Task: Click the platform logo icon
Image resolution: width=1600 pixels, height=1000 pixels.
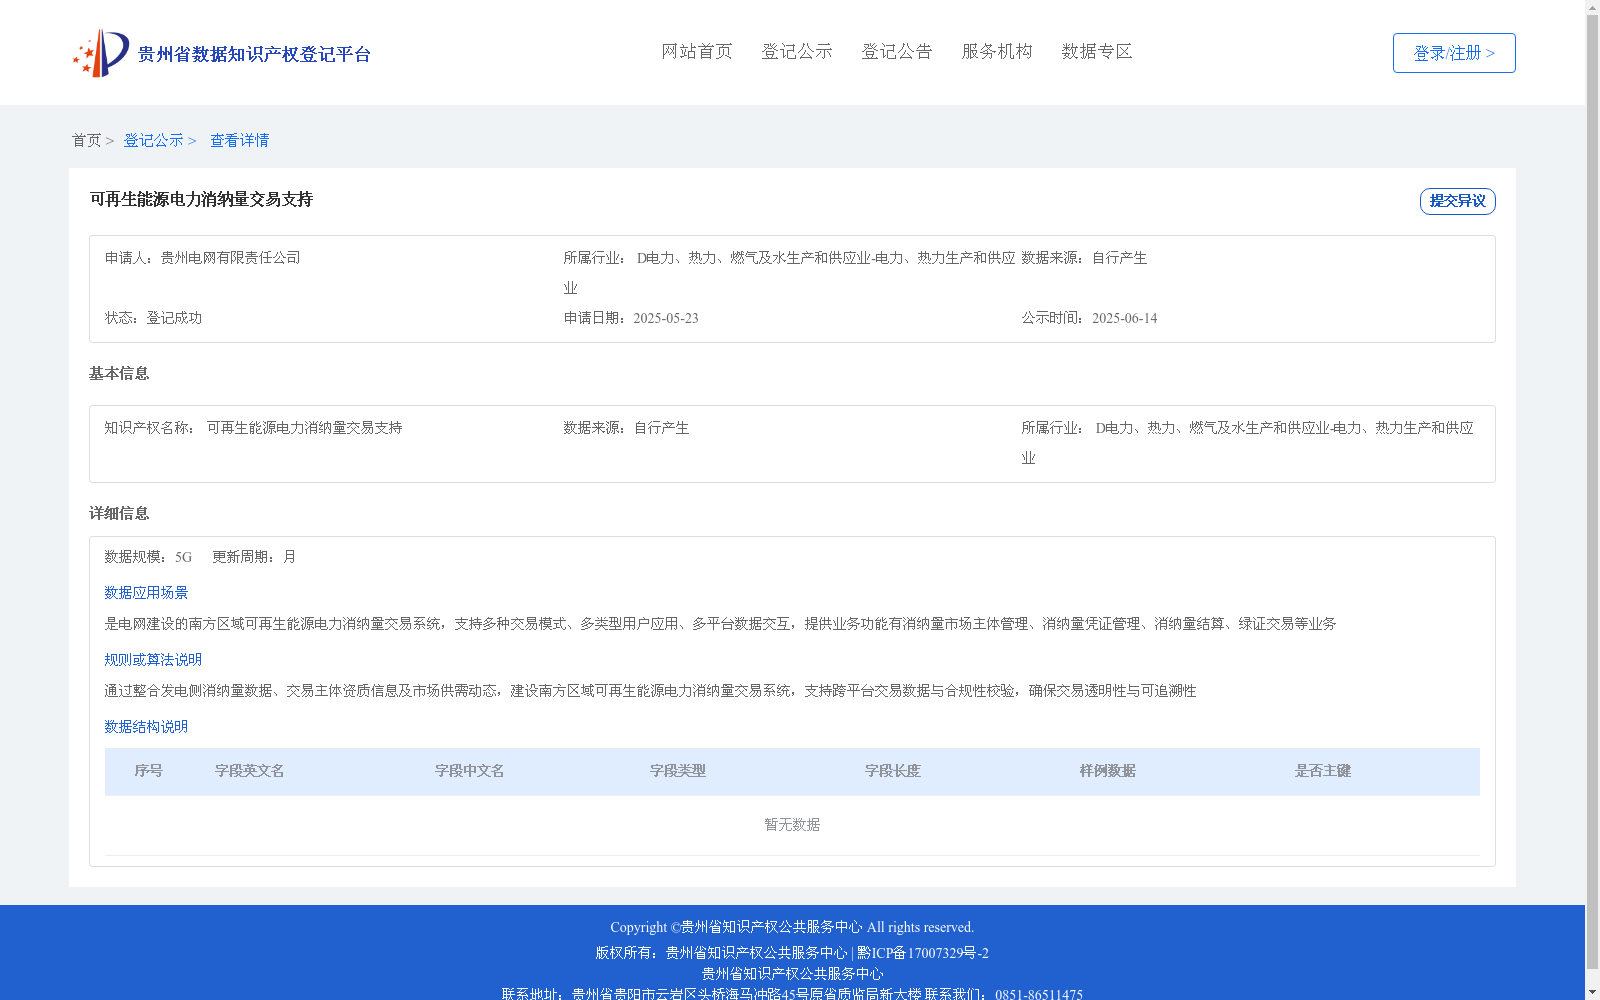Action: pos(101,53)
